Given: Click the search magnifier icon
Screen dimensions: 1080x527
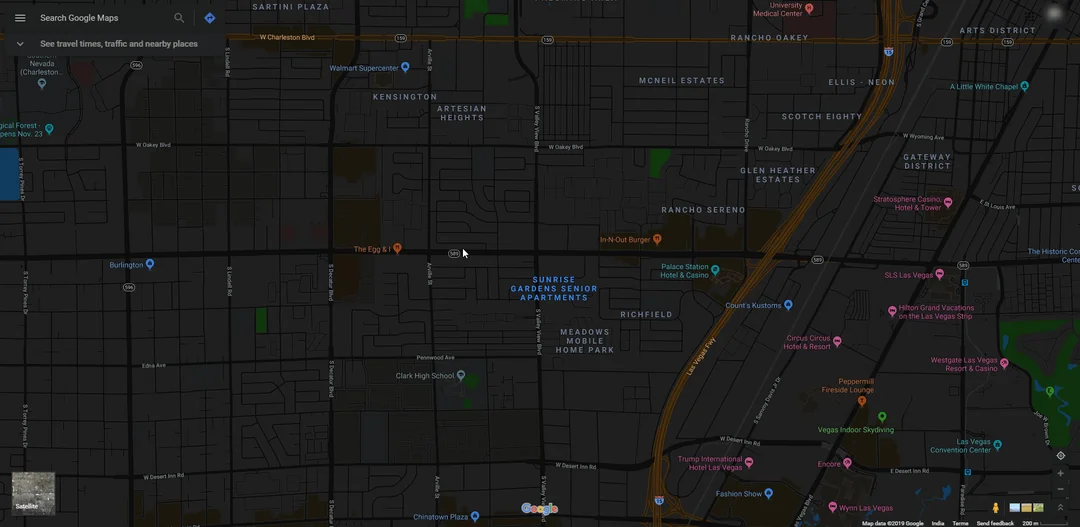Looking at the screenshot, I should 179,18.
